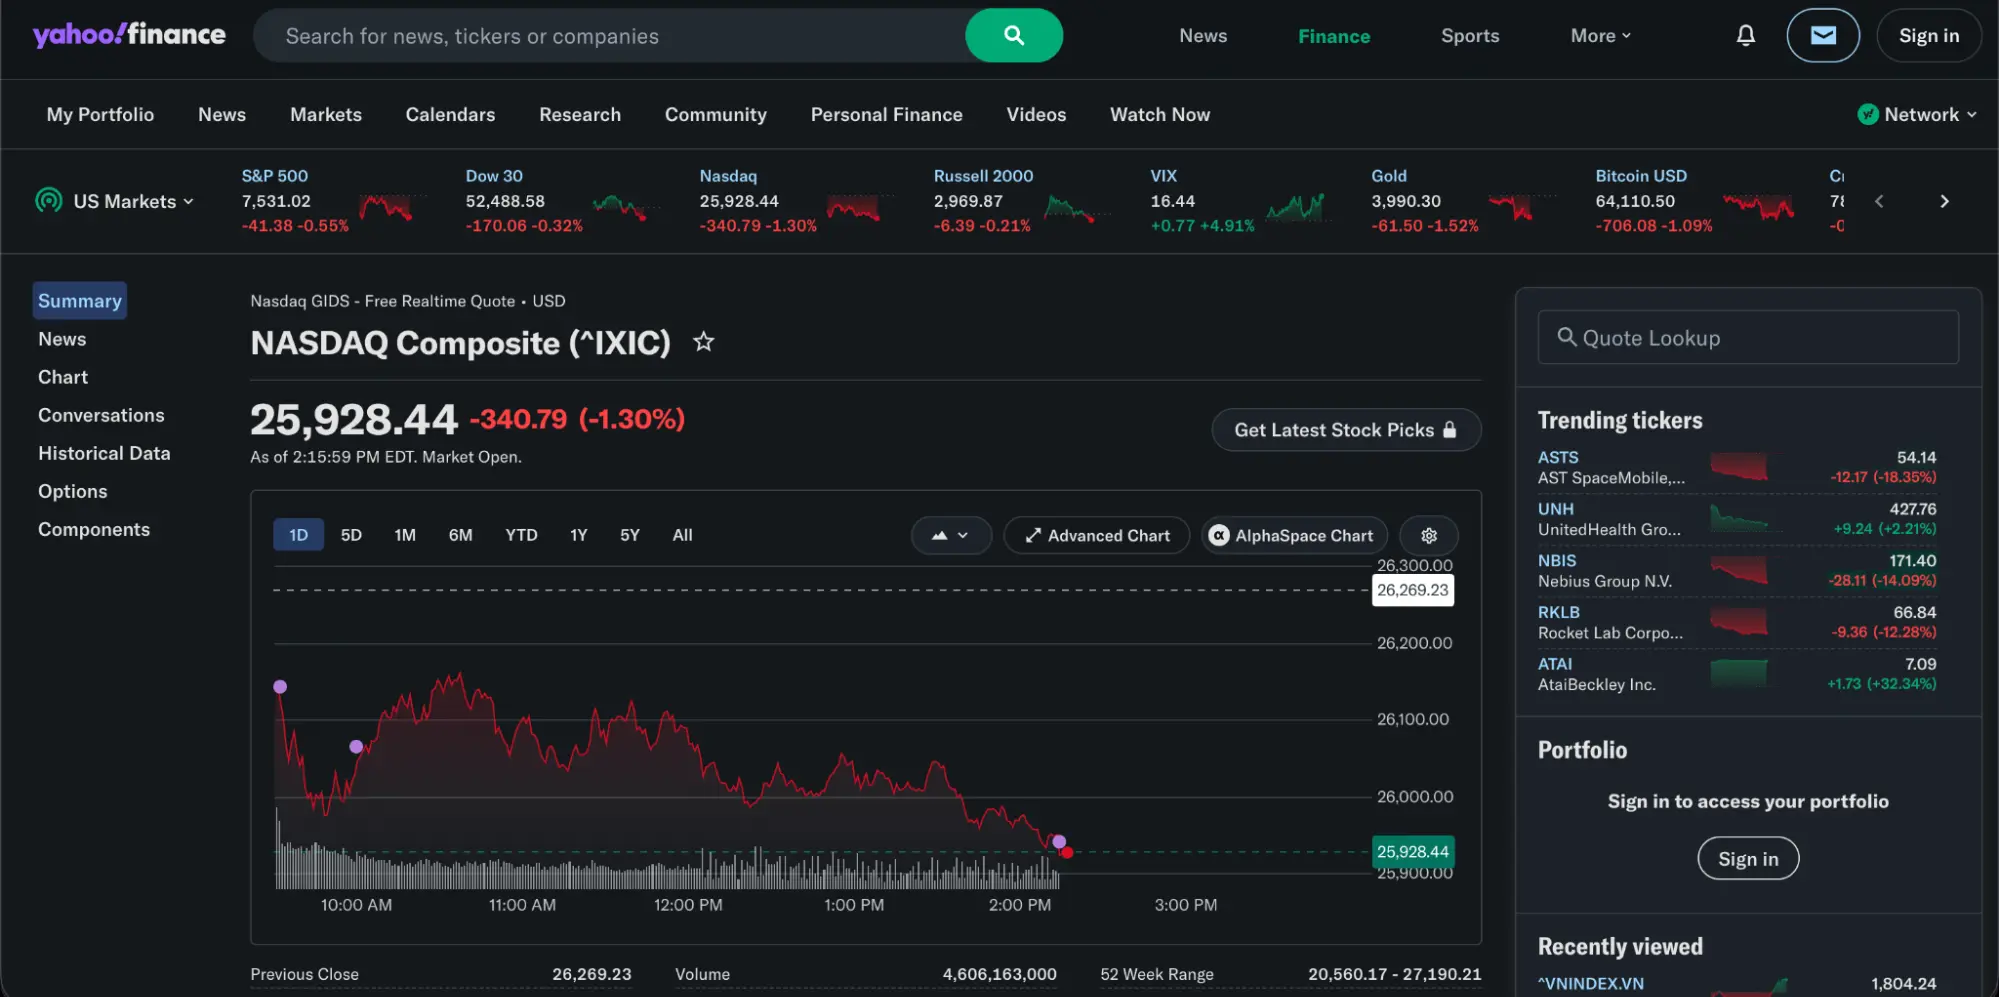Click the ASTS trending mini chart
The height and width of the screenshot is (997, 1999).
[x=1739, y=467]
